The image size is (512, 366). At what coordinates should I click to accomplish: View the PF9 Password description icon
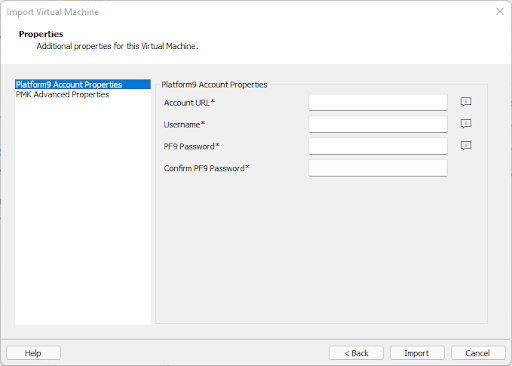[x=466, y=145]
